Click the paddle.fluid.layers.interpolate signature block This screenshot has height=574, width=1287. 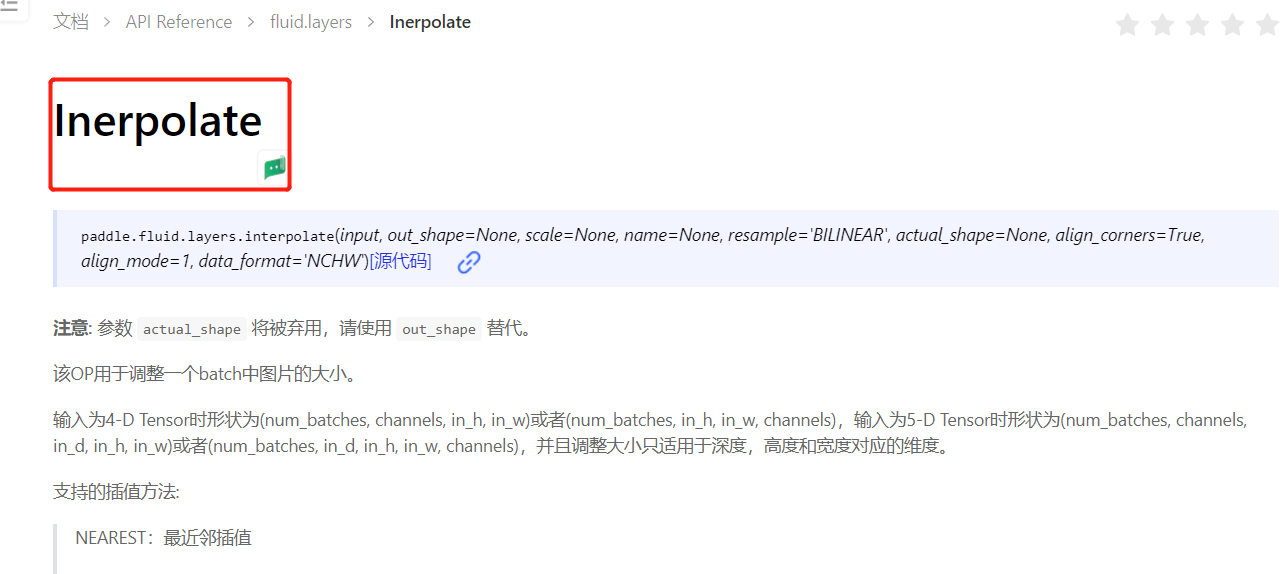click(667, 249)
